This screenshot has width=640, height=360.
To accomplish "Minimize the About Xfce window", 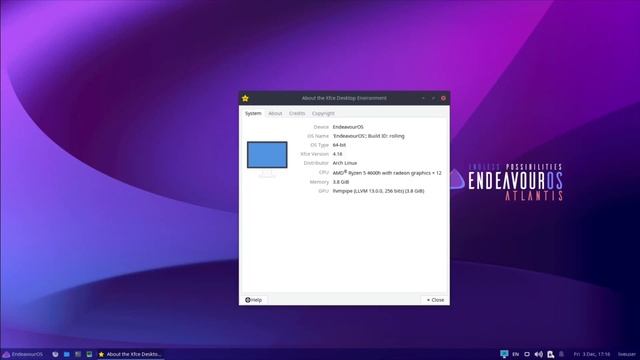I will [423, 98].
